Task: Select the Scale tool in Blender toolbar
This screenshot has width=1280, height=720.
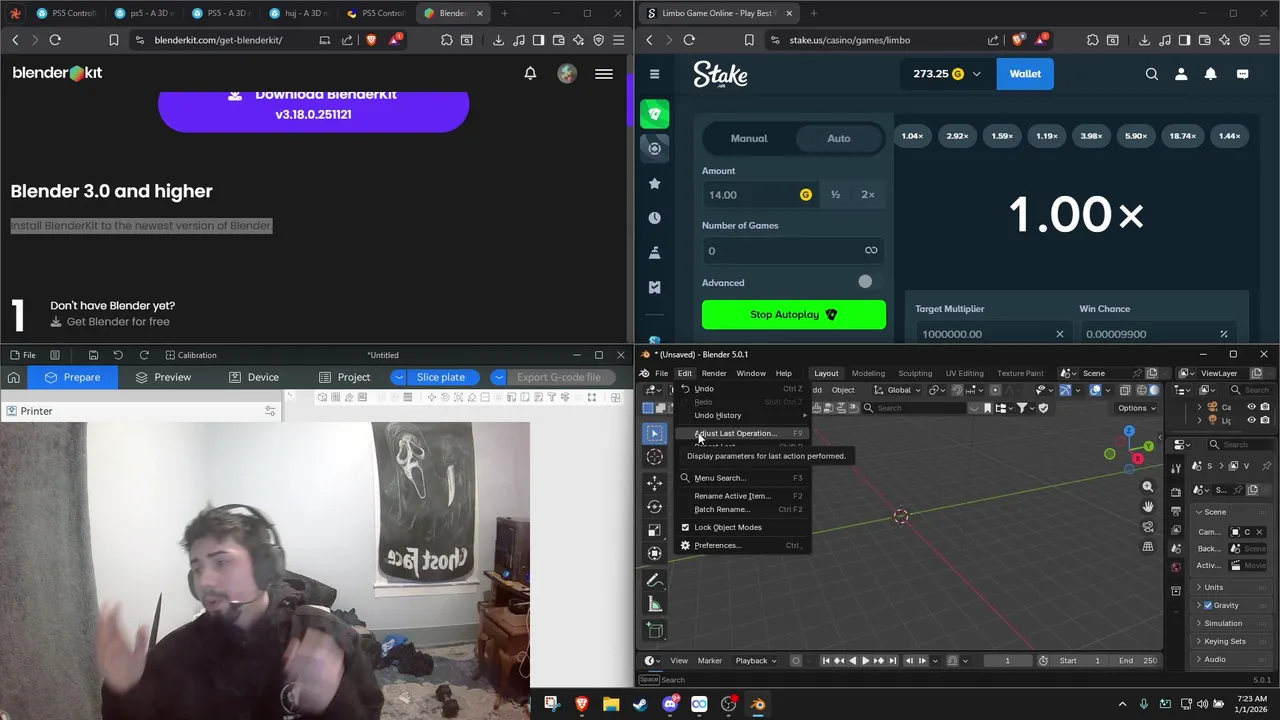Action: click(655, 530)
